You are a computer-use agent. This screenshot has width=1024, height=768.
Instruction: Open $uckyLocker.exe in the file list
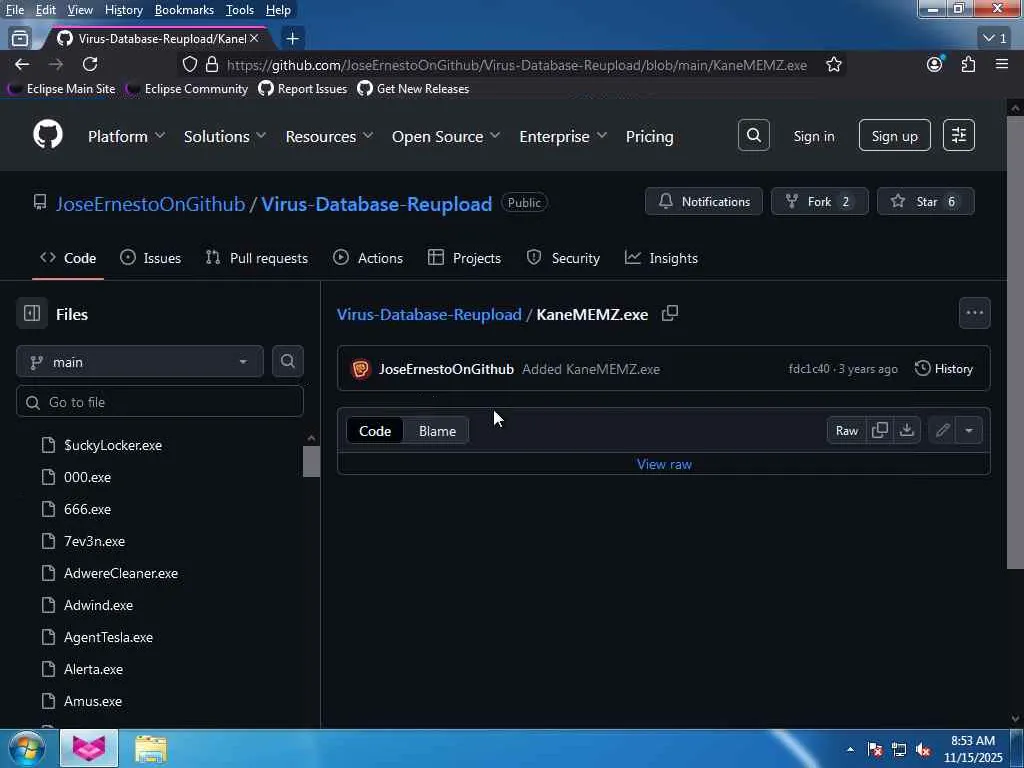tap(113, 445)
